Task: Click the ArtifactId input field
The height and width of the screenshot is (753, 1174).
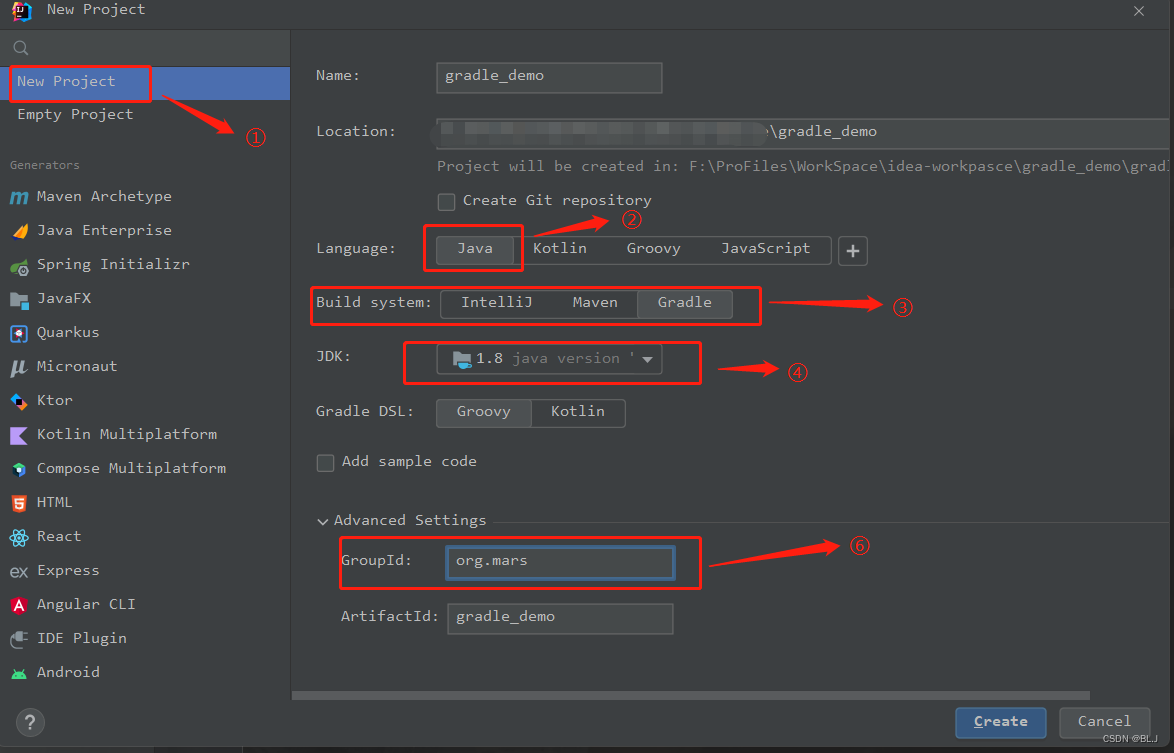Action: (560, 618)
